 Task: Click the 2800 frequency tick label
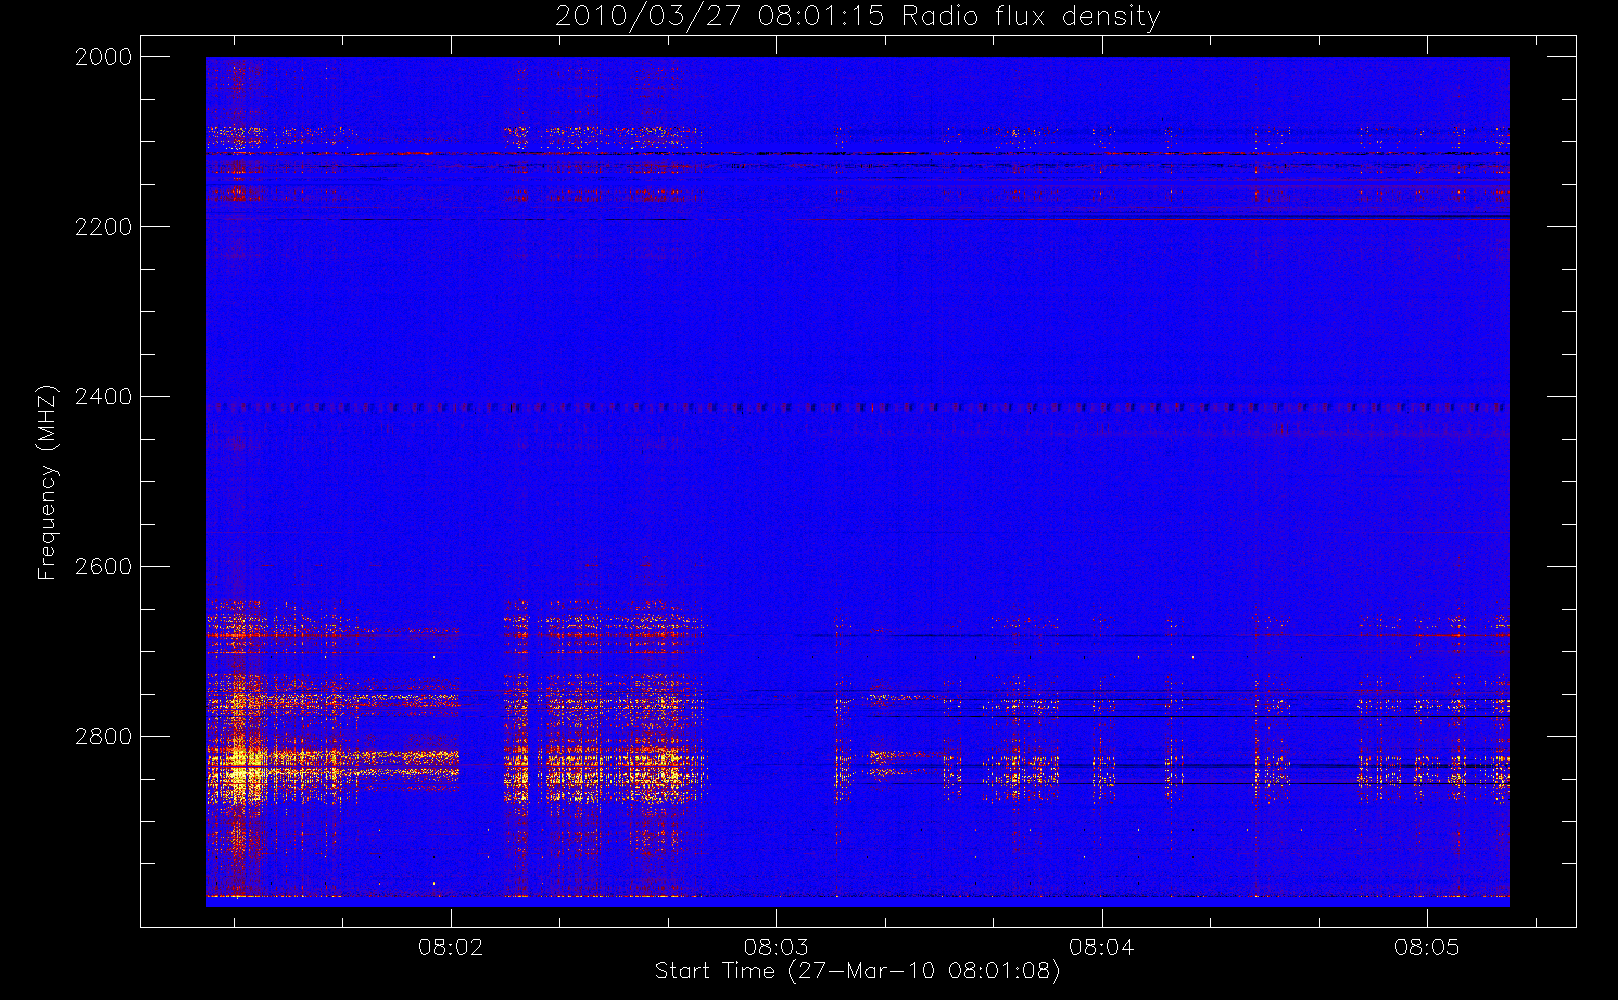tap(104, 737)
